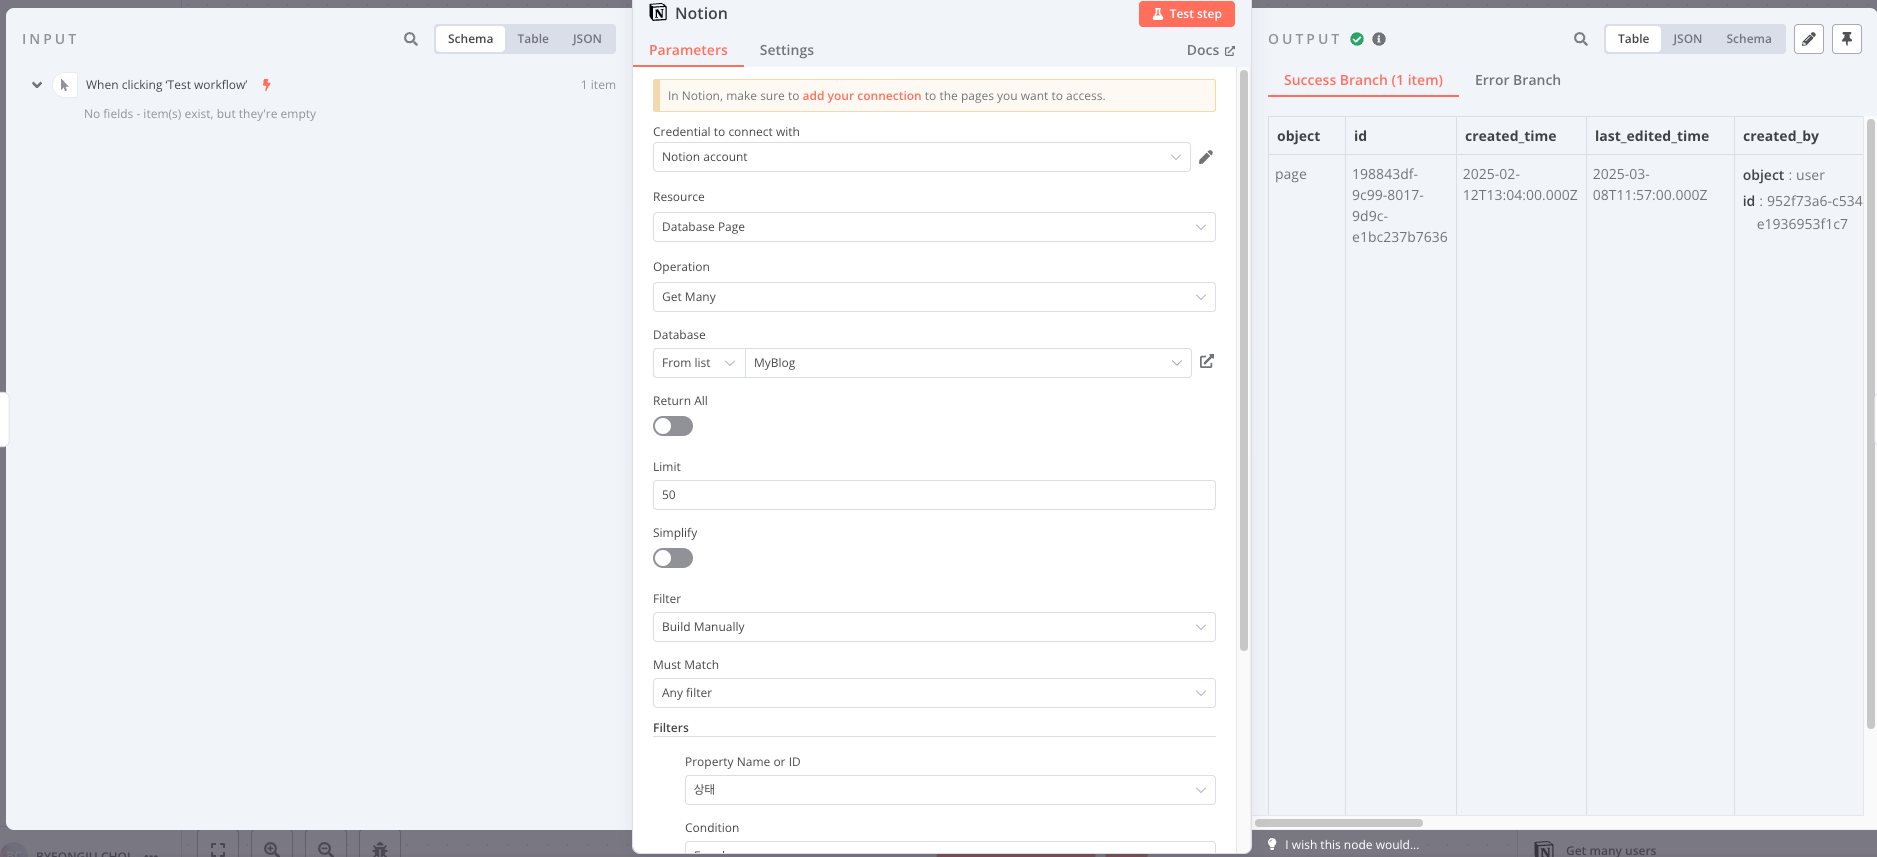The image size is (1877, 857).
Task: Select the Schema view in the output panel
Action: [x=1748, y=39]
